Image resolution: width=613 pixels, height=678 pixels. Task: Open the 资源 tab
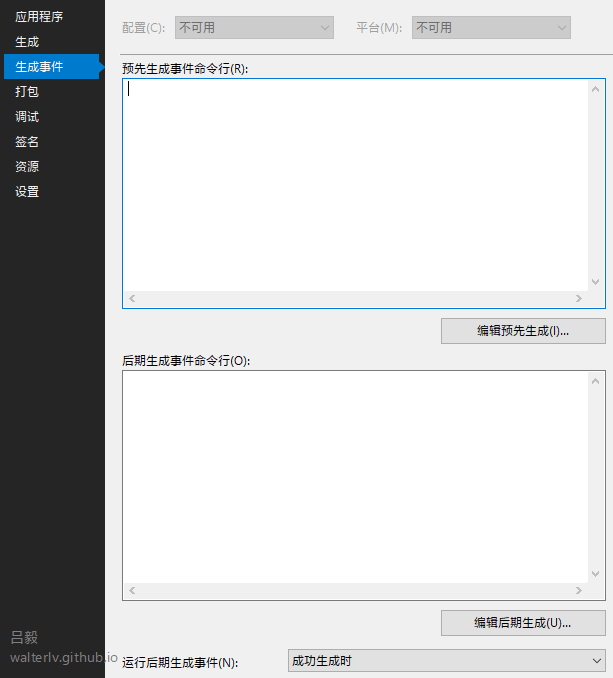tap(27, 167)
